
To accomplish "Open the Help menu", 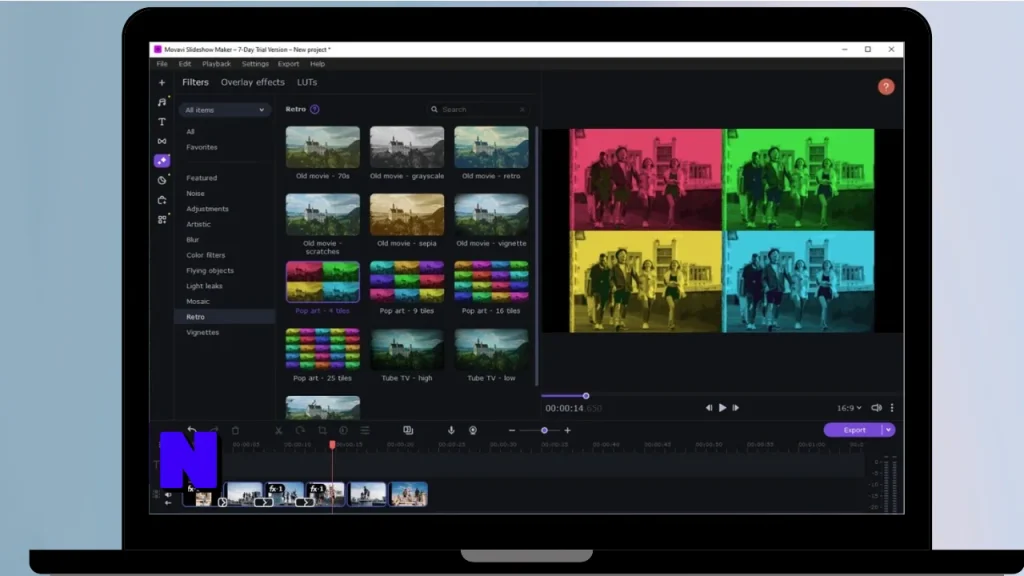I will [317, 64].
